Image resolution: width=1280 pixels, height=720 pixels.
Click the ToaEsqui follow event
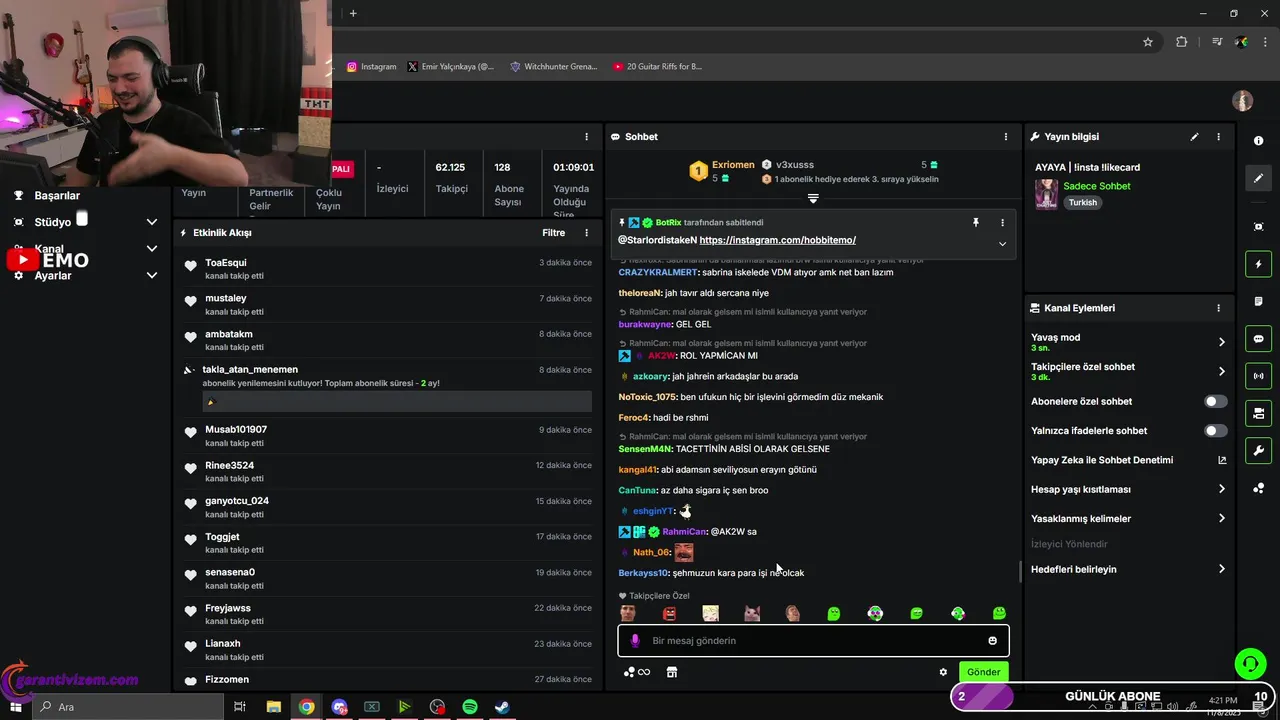coord(389,269)
